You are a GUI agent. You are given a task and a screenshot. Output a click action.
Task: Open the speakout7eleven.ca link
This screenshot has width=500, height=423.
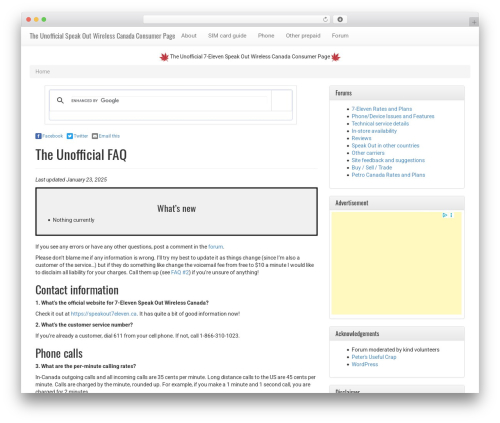point(104,314)
